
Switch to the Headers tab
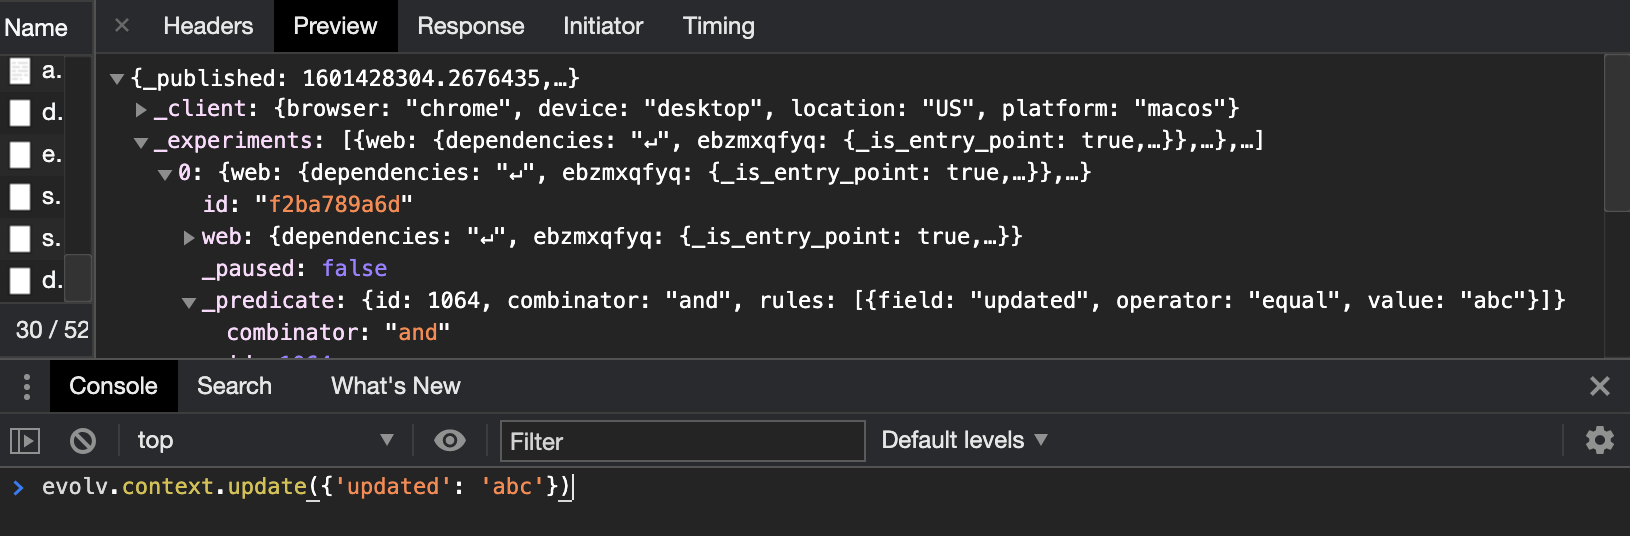tap(208, 26)
